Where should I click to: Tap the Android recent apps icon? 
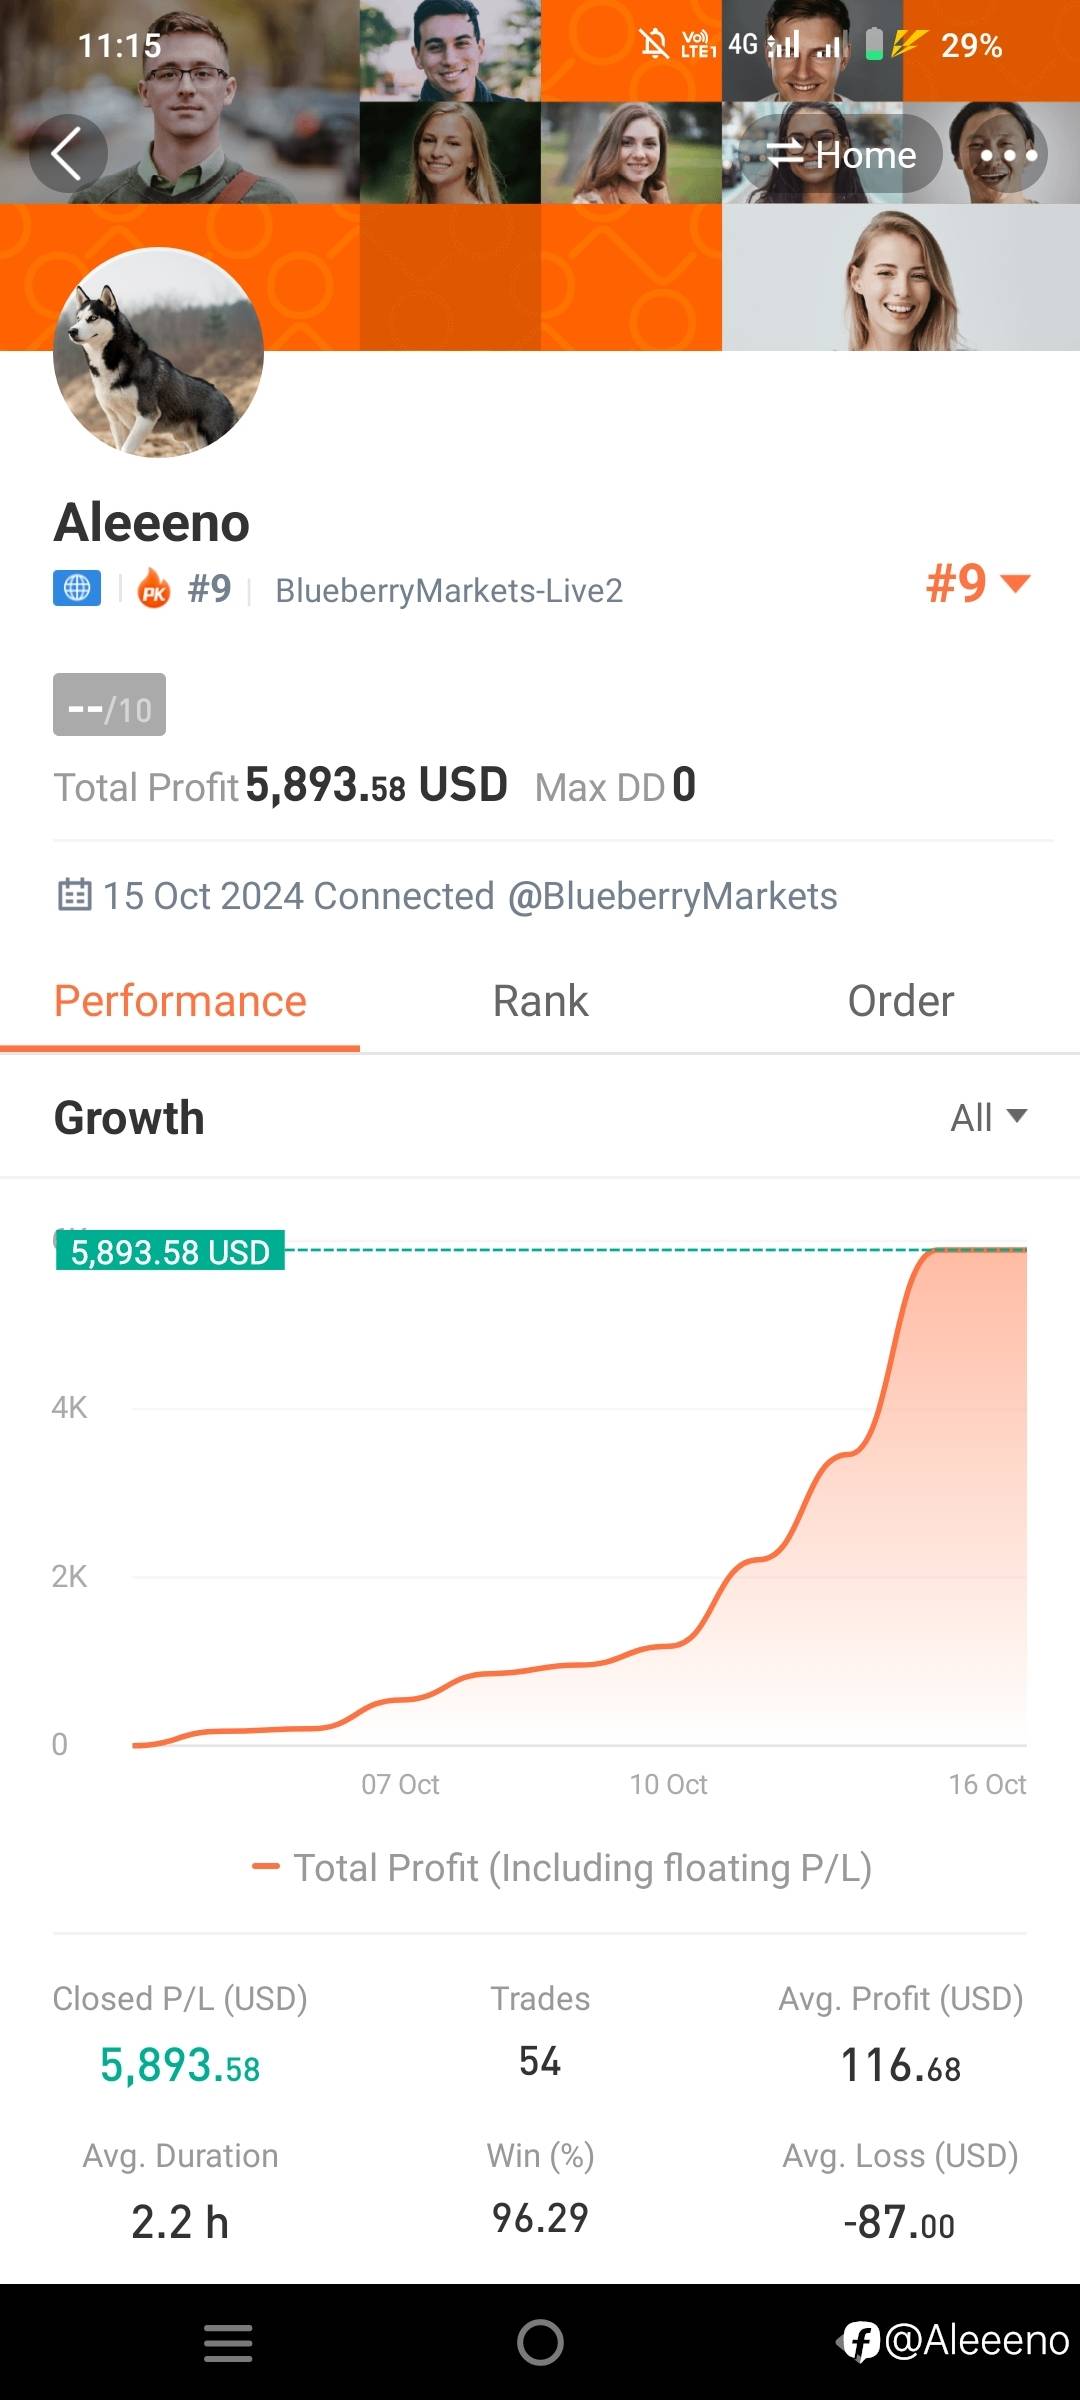(x=228, y=2343)
